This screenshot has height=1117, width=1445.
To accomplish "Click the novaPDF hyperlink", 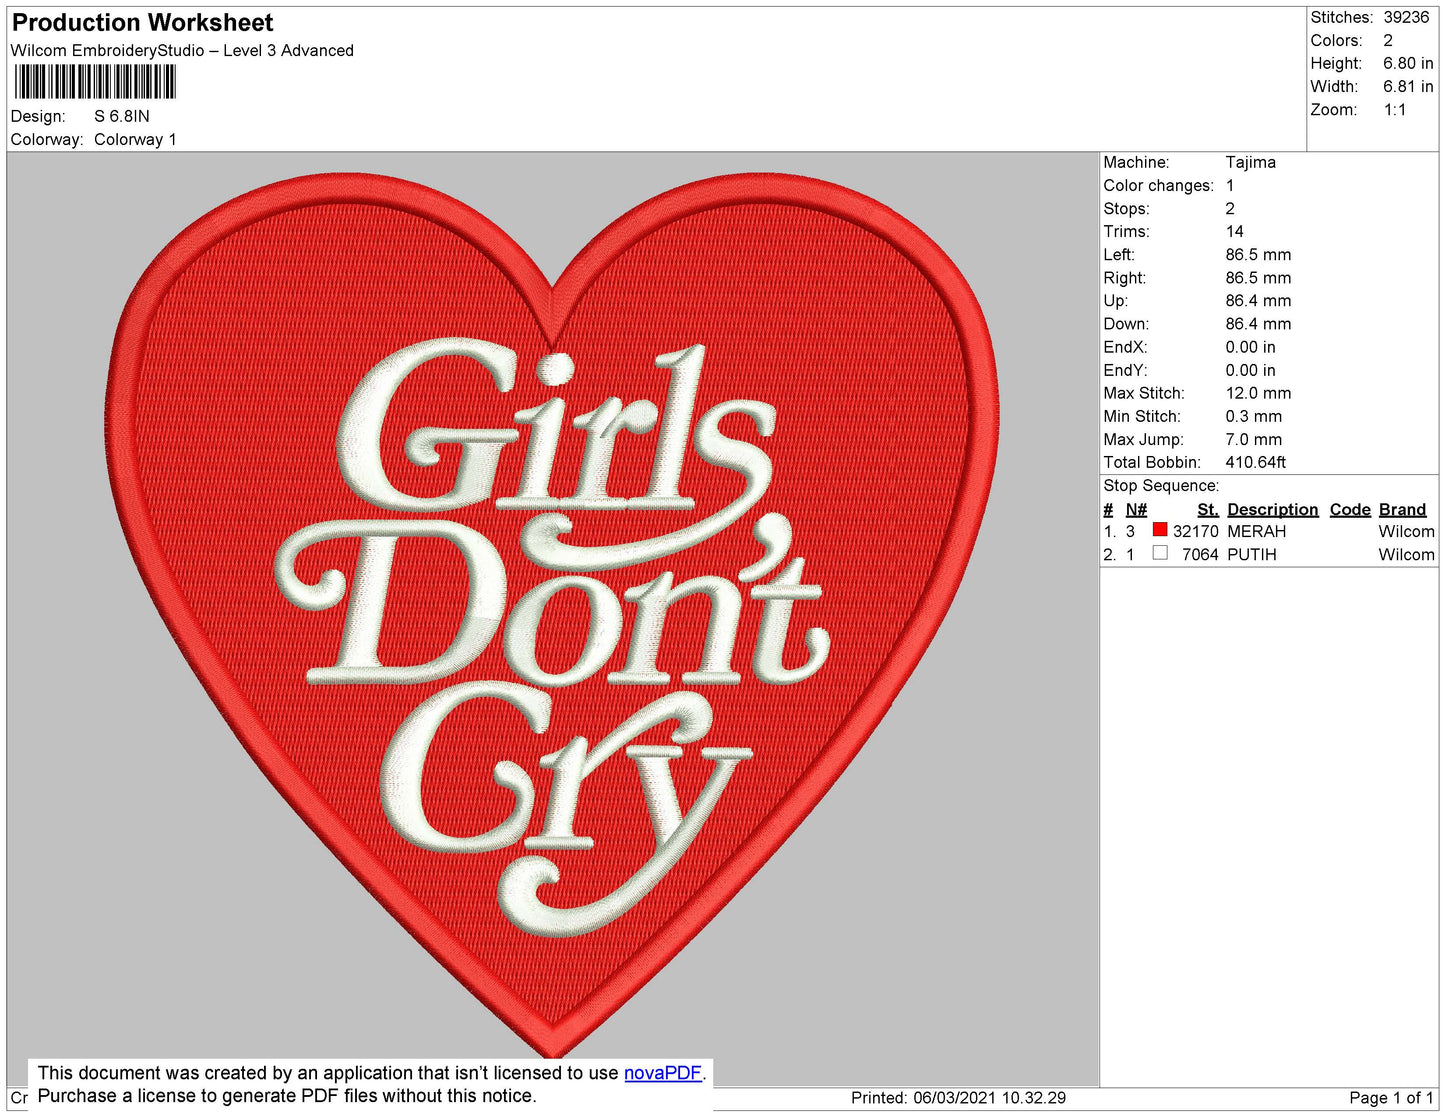I will point(663,1073).
